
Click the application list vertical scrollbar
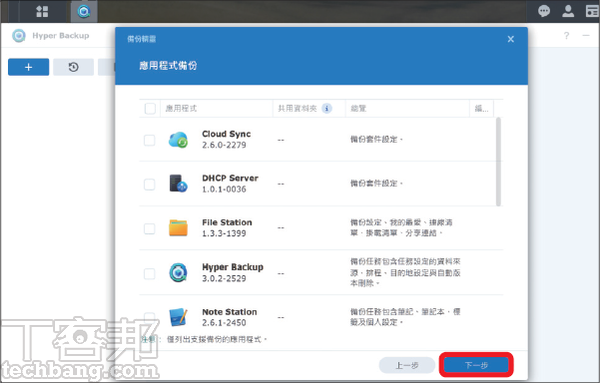pos(498,161)
